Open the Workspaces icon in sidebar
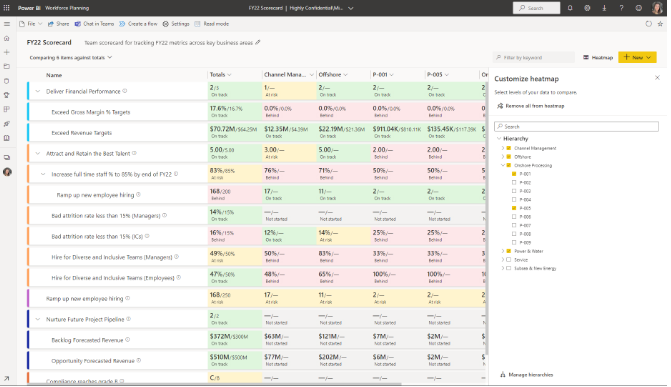This screenshot has height=387, width=671. point(6,157)
